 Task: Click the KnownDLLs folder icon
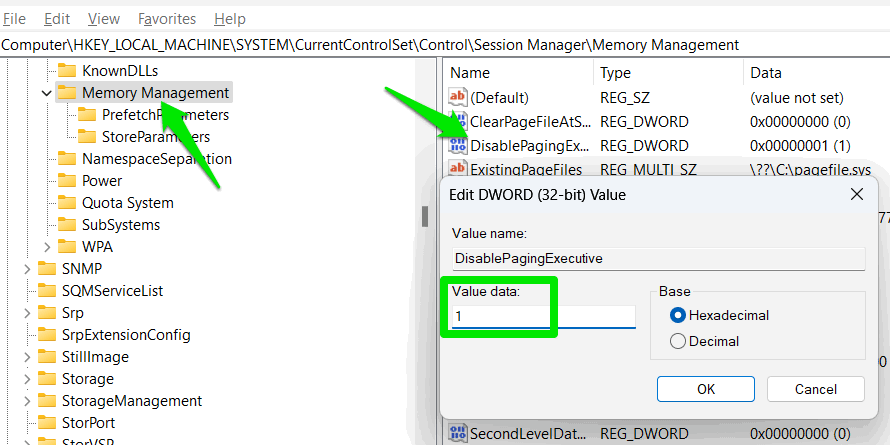(67, 71)
